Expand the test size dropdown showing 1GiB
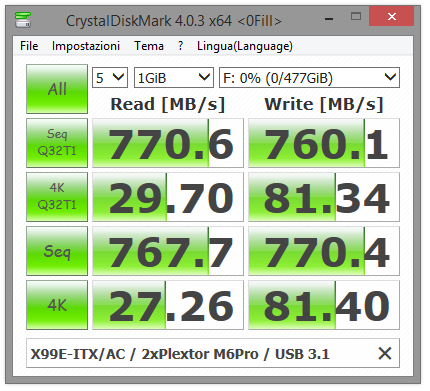 click(x=174, y=78)
